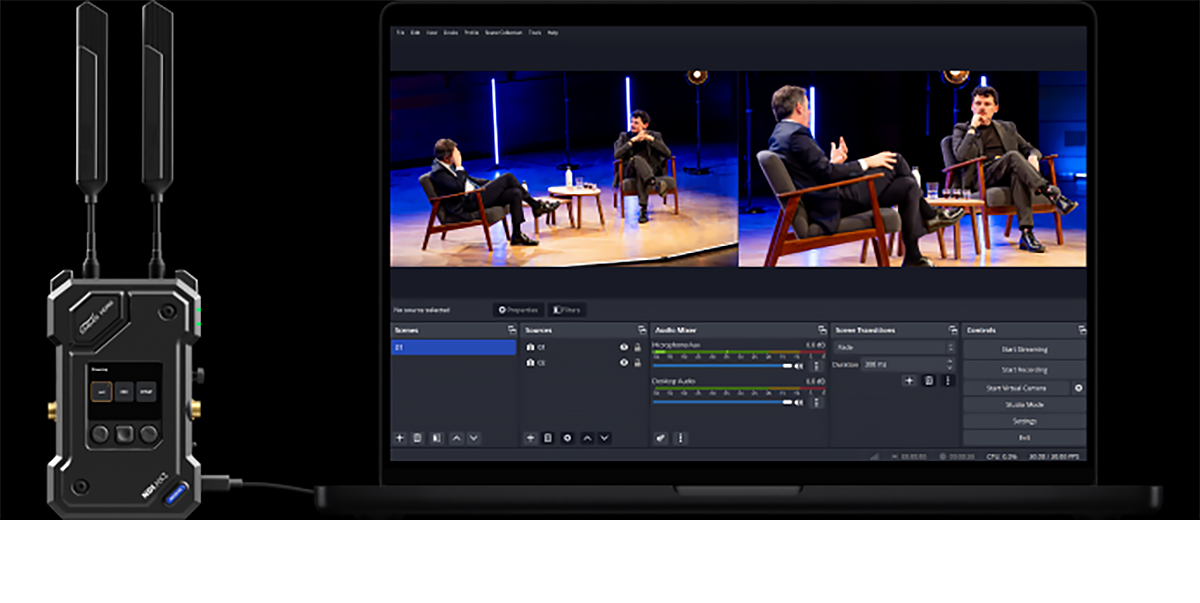1200x603 pixels.
Task: Remove scene transition with trash icon
Action: [x=929, y=381]
